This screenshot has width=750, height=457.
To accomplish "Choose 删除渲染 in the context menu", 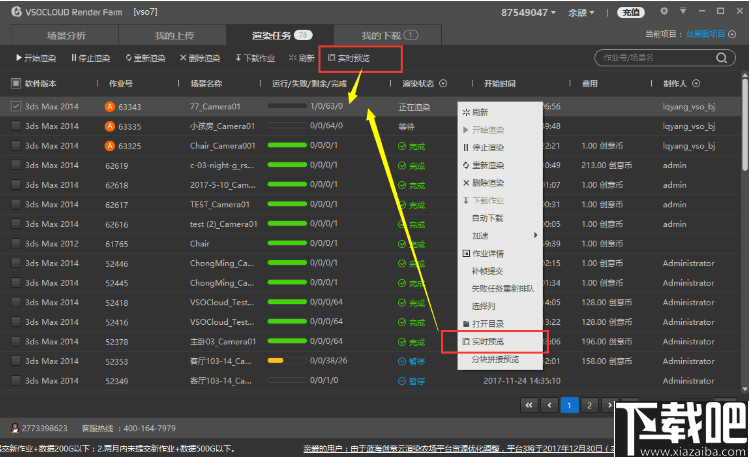I will click(500, 183).
